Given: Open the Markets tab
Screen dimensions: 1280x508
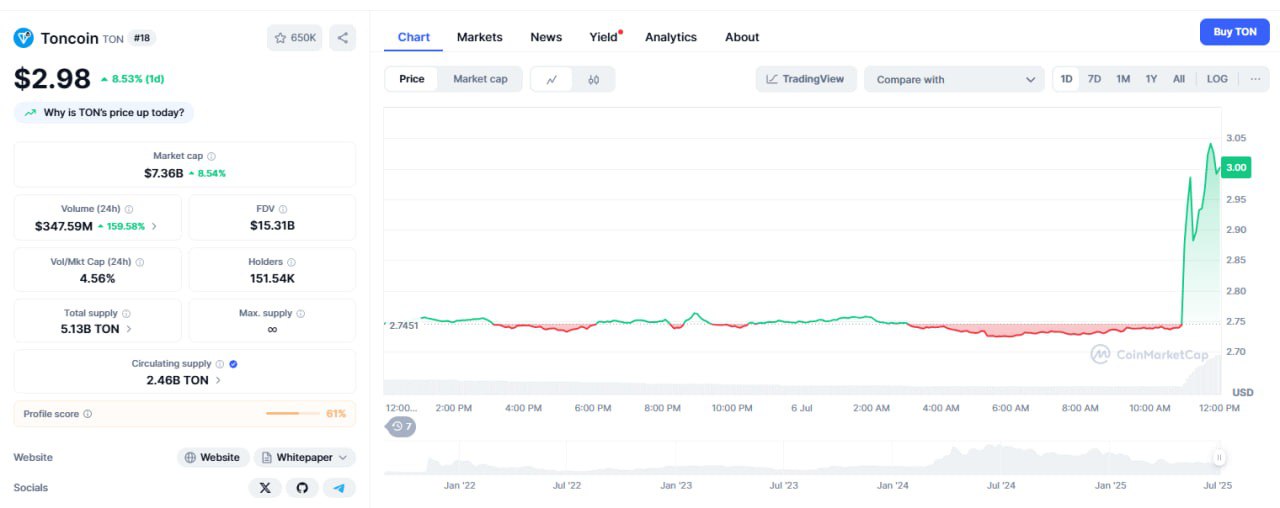Looking at the screenshot, I should coord(480,37).
